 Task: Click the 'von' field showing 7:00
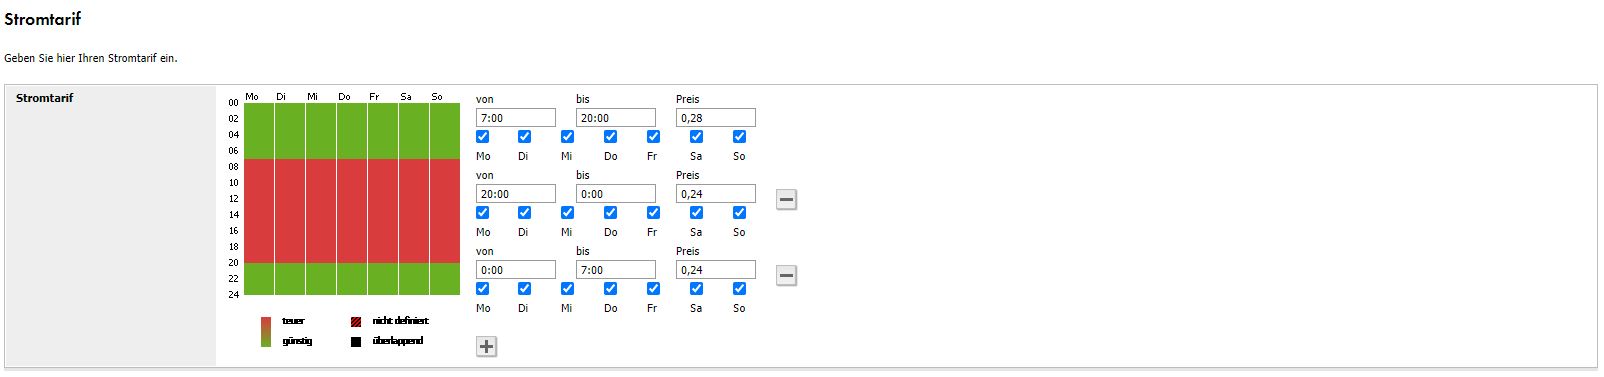pyautogui.click(x=516, y=118)
